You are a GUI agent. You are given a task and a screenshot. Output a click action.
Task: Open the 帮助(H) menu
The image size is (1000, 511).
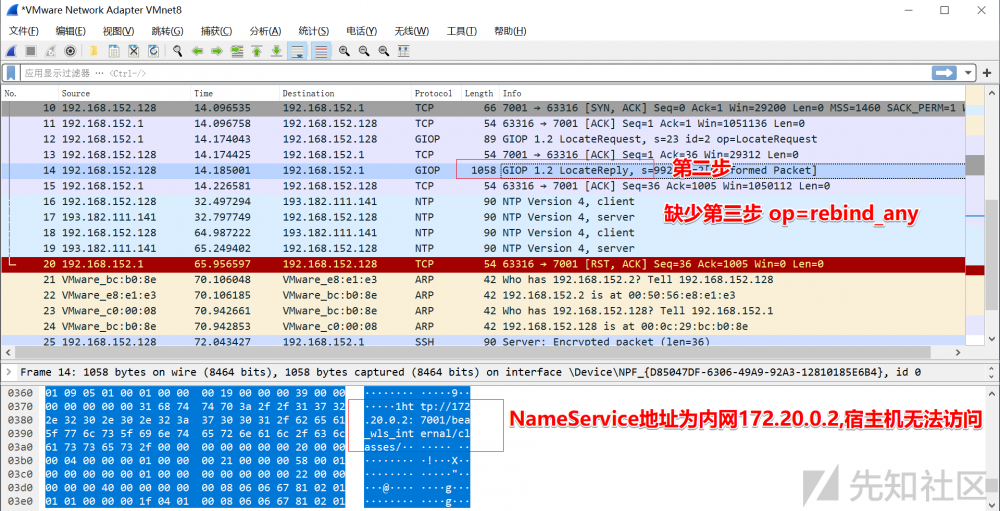(510, 31)
